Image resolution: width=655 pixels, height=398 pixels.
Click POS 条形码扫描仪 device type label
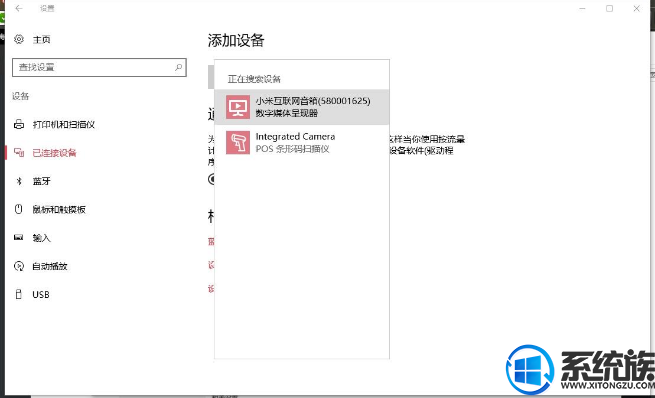(292, 149)
